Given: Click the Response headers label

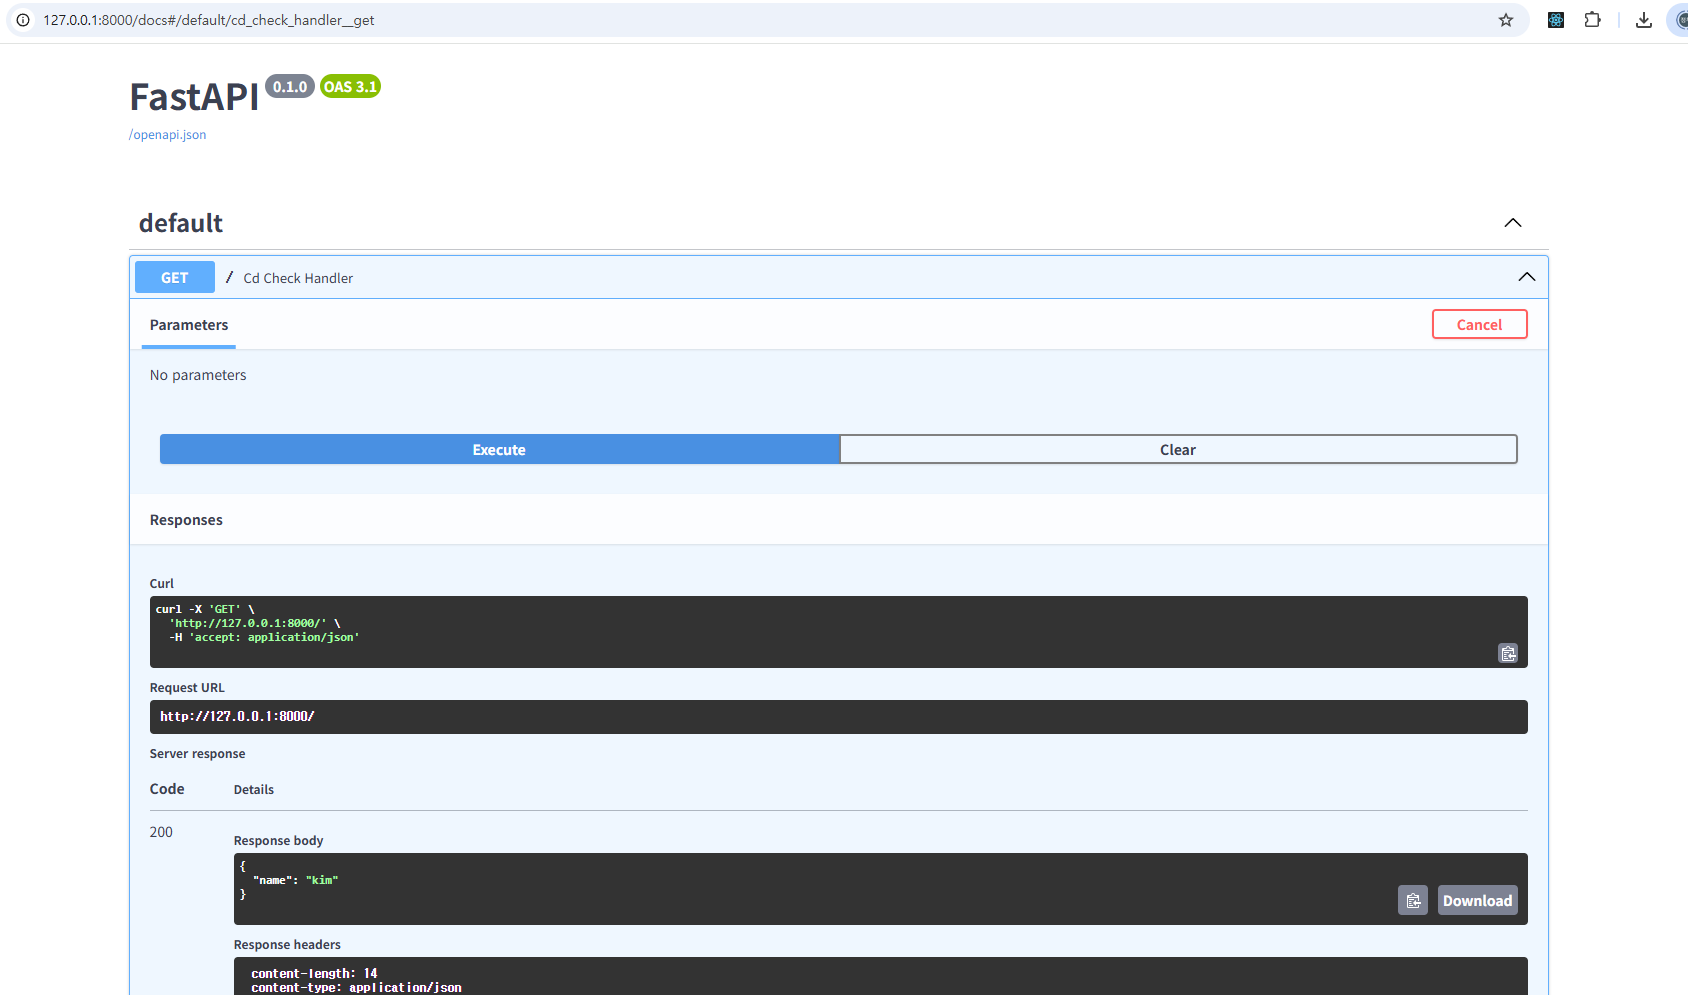Looking at the screenshot, I should coord(287,945).
